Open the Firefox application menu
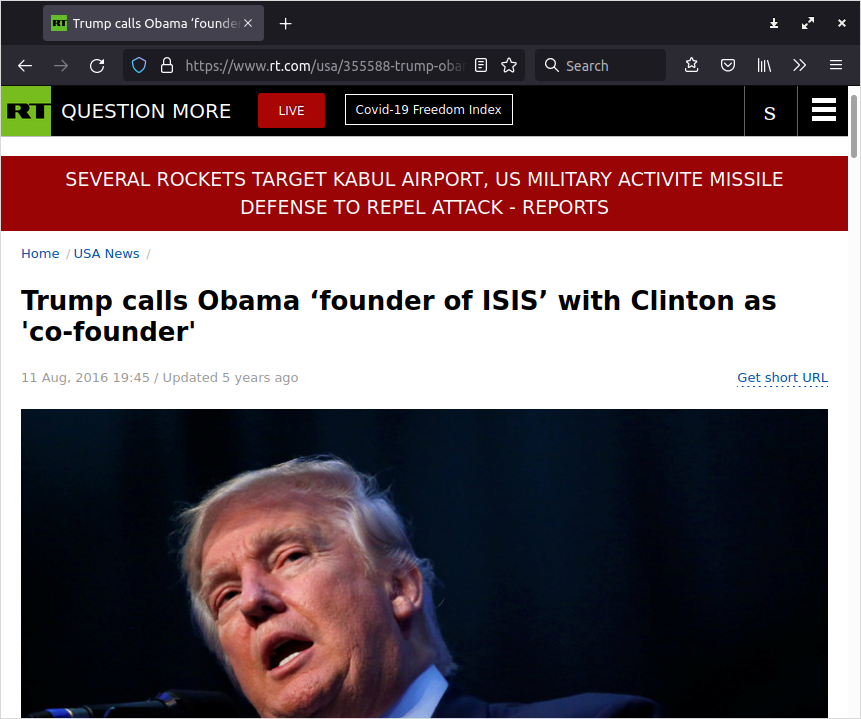The width and height of the screenshot is (861, 719). [836, 66]
